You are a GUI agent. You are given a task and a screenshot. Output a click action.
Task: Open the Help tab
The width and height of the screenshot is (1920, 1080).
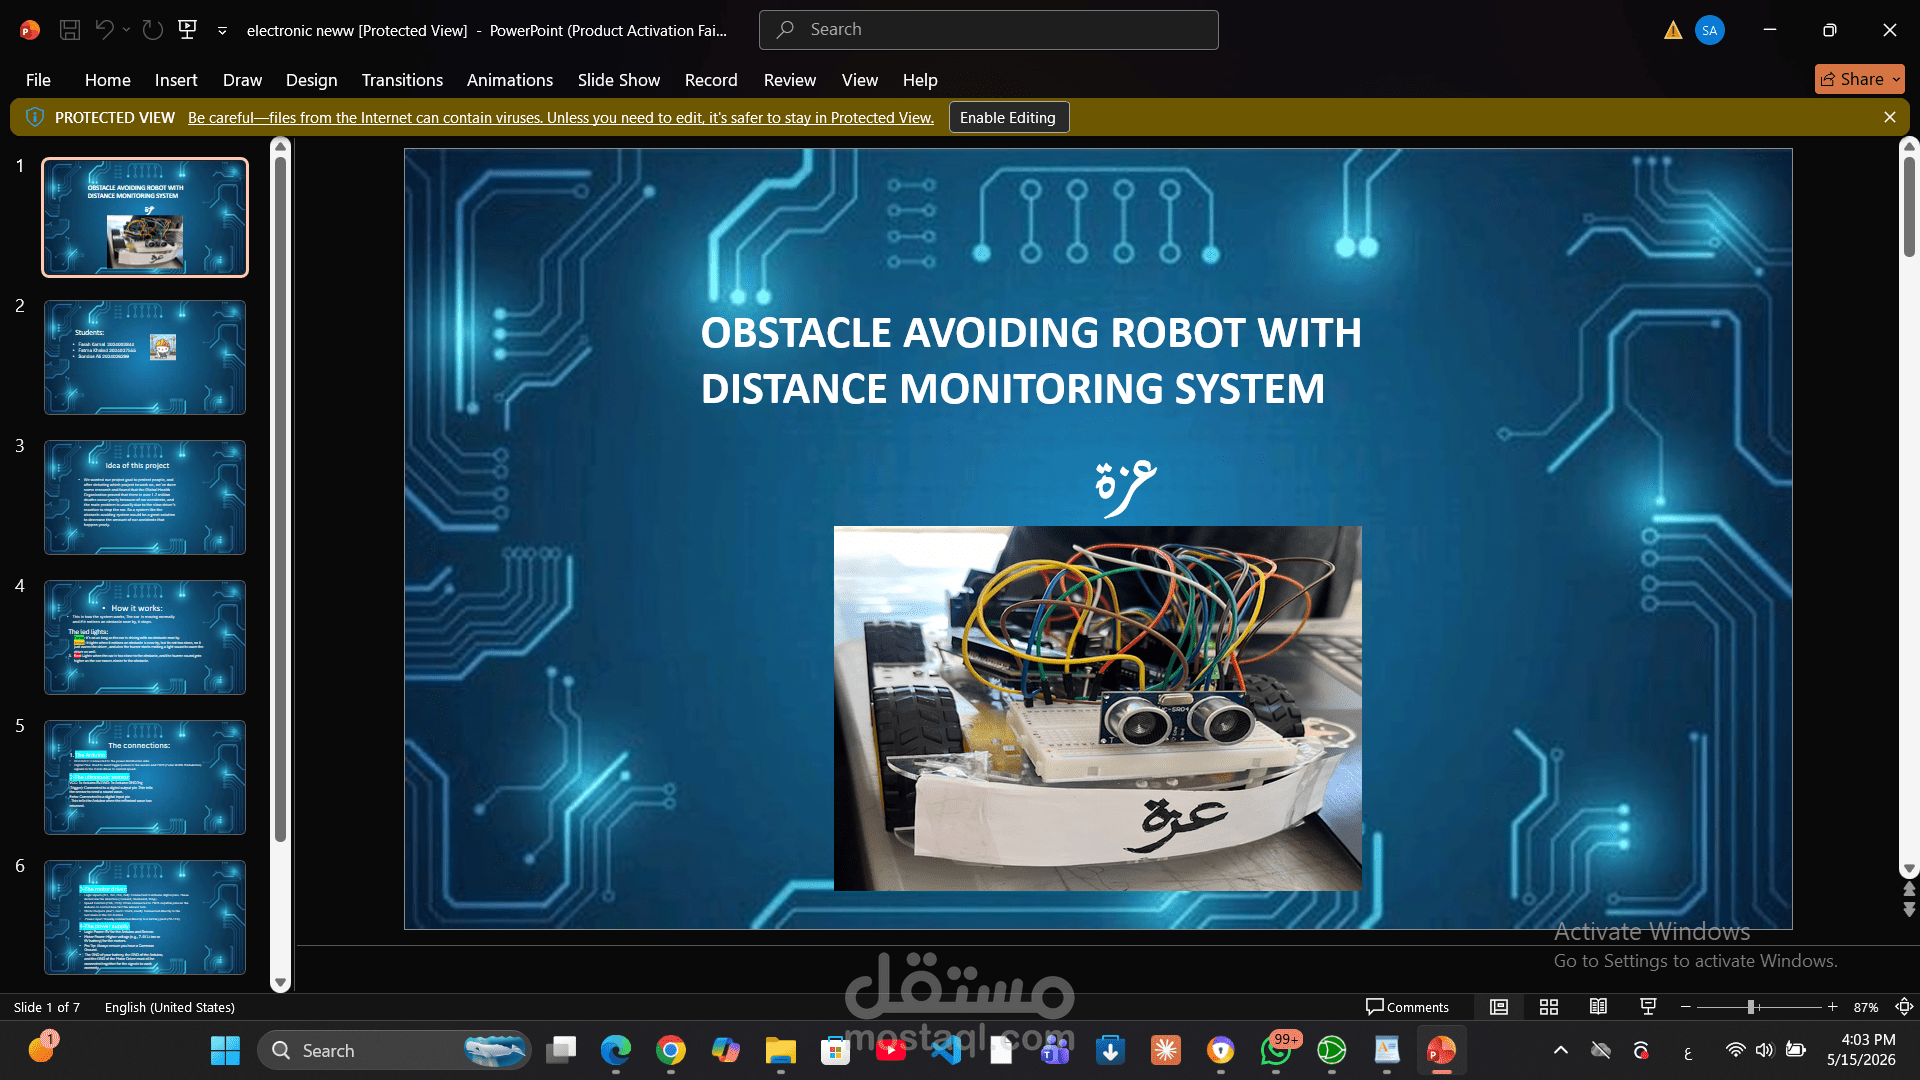[920, 80]
